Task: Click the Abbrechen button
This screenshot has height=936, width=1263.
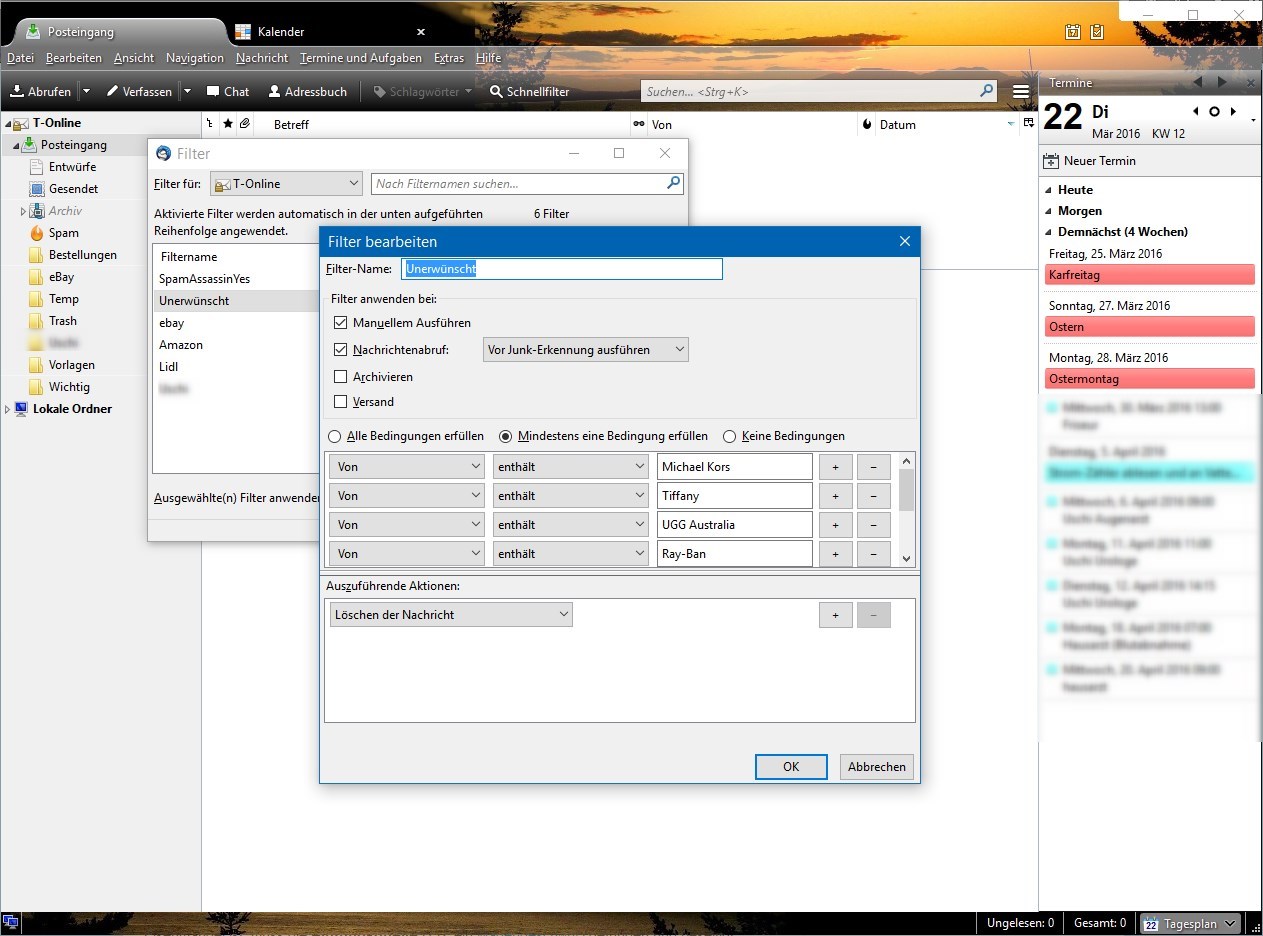Action: tap(876, 767)
